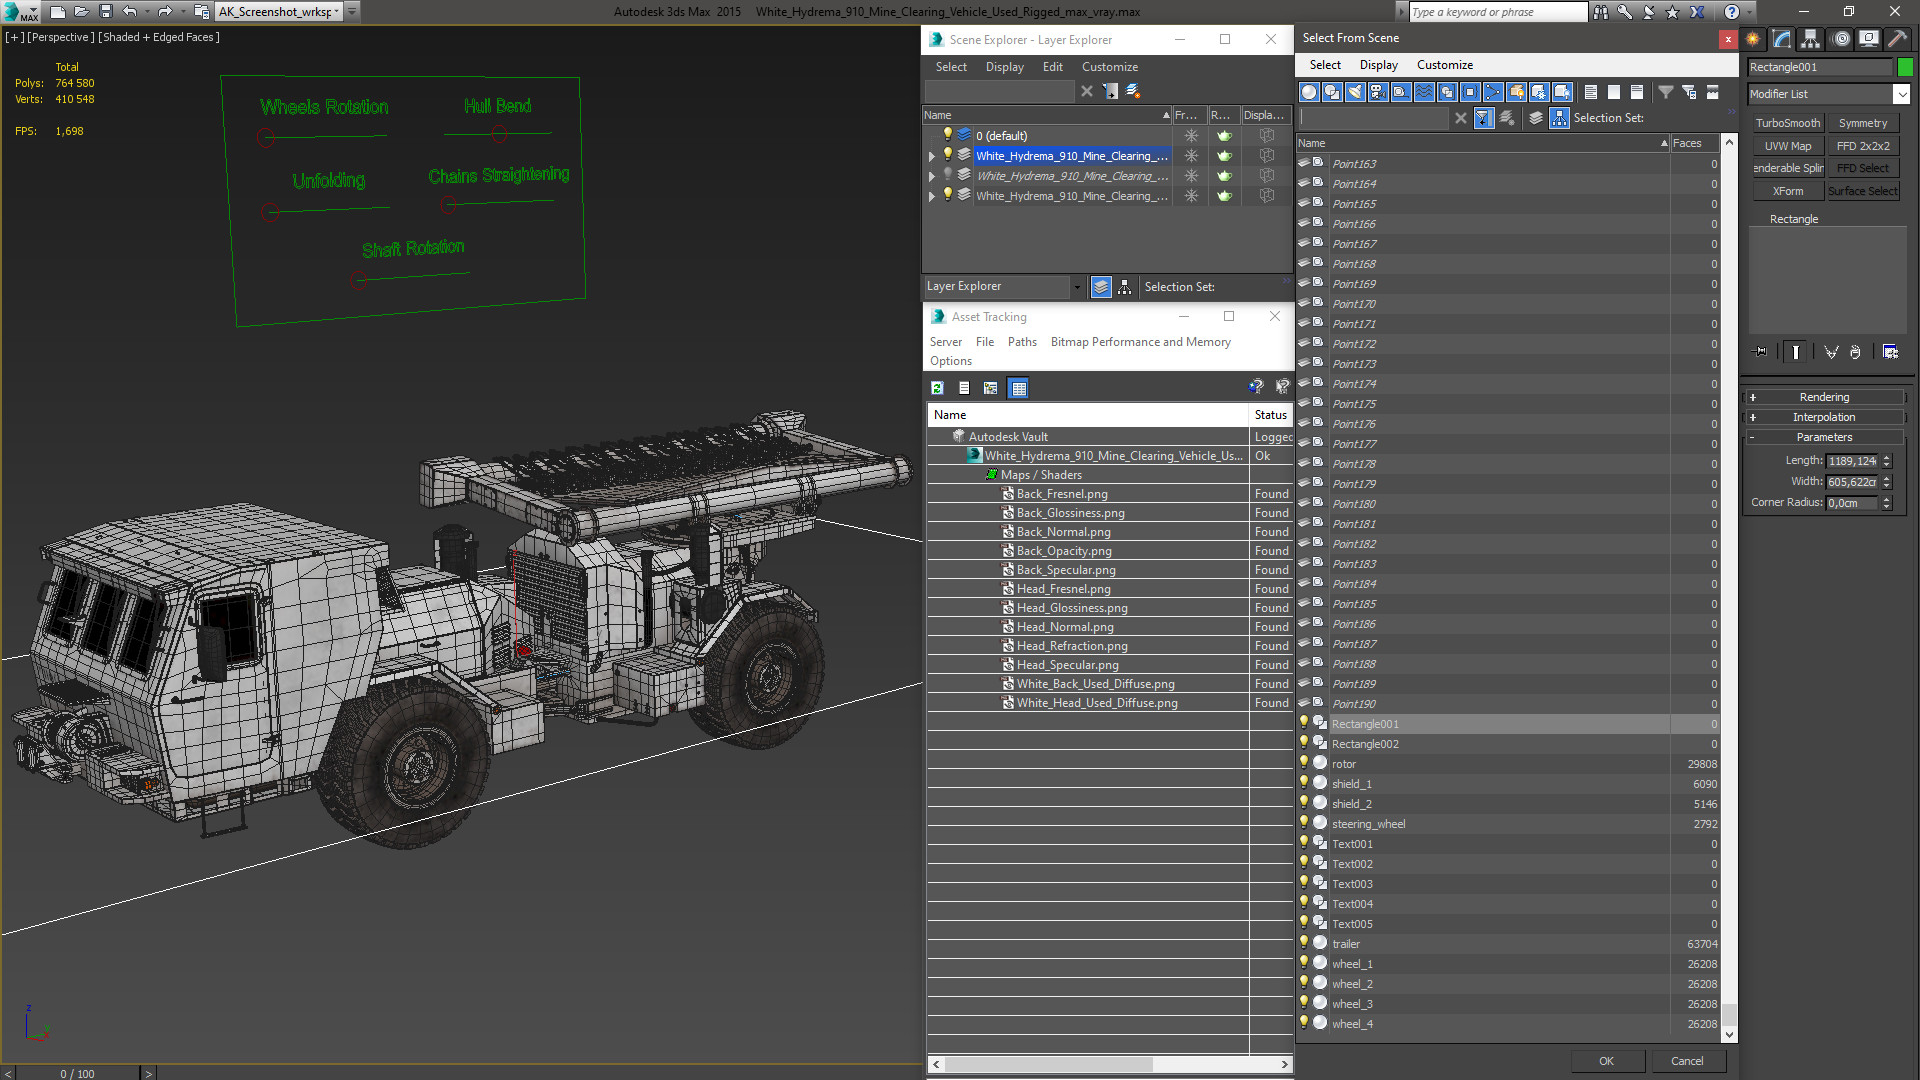The height and width of the screenshot is (1080, 1920).
Task: Open the Hierarchy command panel tab
Action: point(1810,39)
